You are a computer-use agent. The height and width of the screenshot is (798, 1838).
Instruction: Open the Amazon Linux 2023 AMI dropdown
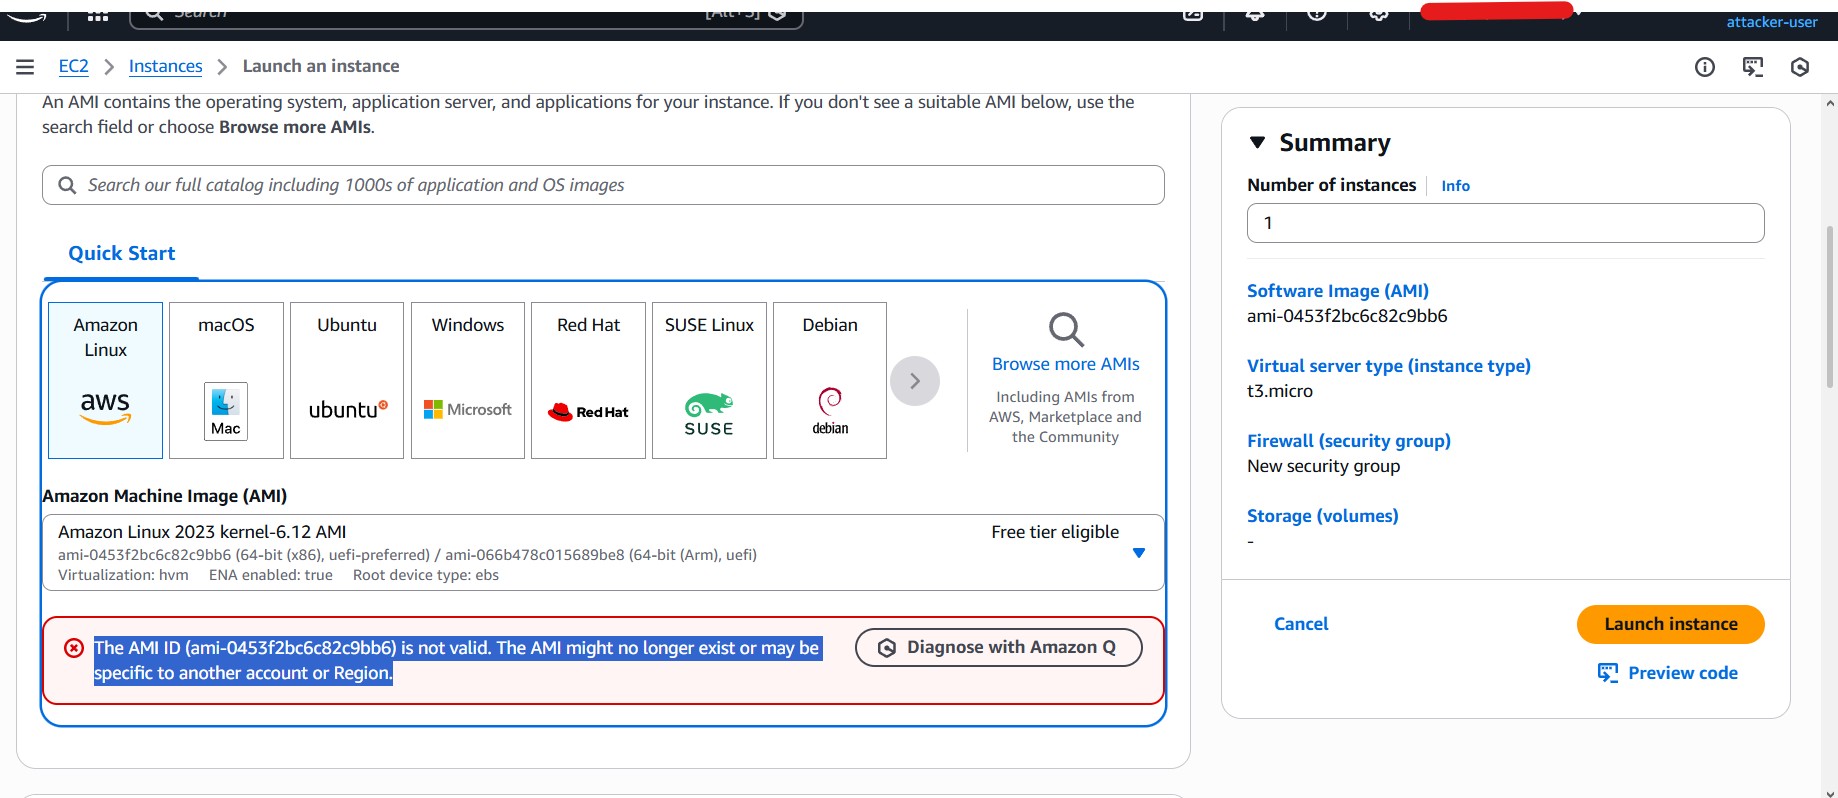tap(603, 553)
